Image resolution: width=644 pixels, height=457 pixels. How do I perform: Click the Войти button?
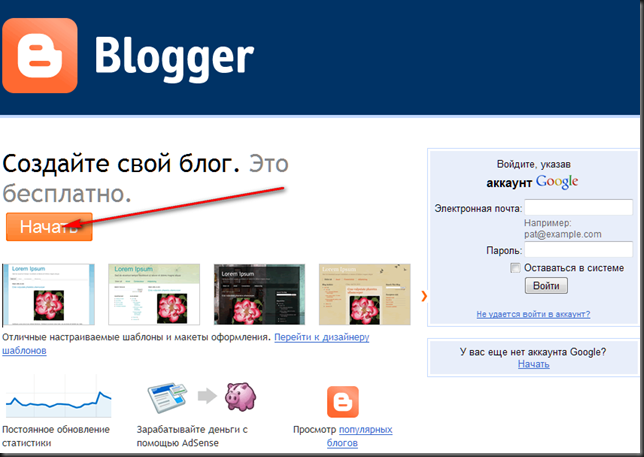click(x=546, y=285)
